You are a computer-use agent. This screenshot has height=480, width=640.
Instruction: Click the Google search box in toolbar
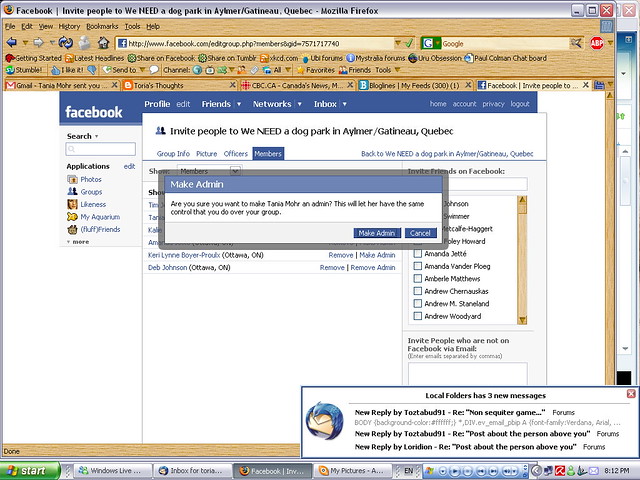[x=504, y=43]
